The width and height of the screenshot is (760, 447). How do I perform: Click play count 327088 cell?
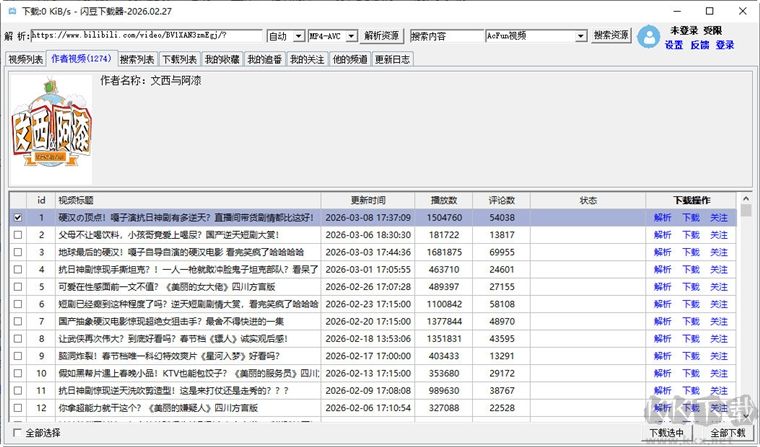[x=443, y=408]
